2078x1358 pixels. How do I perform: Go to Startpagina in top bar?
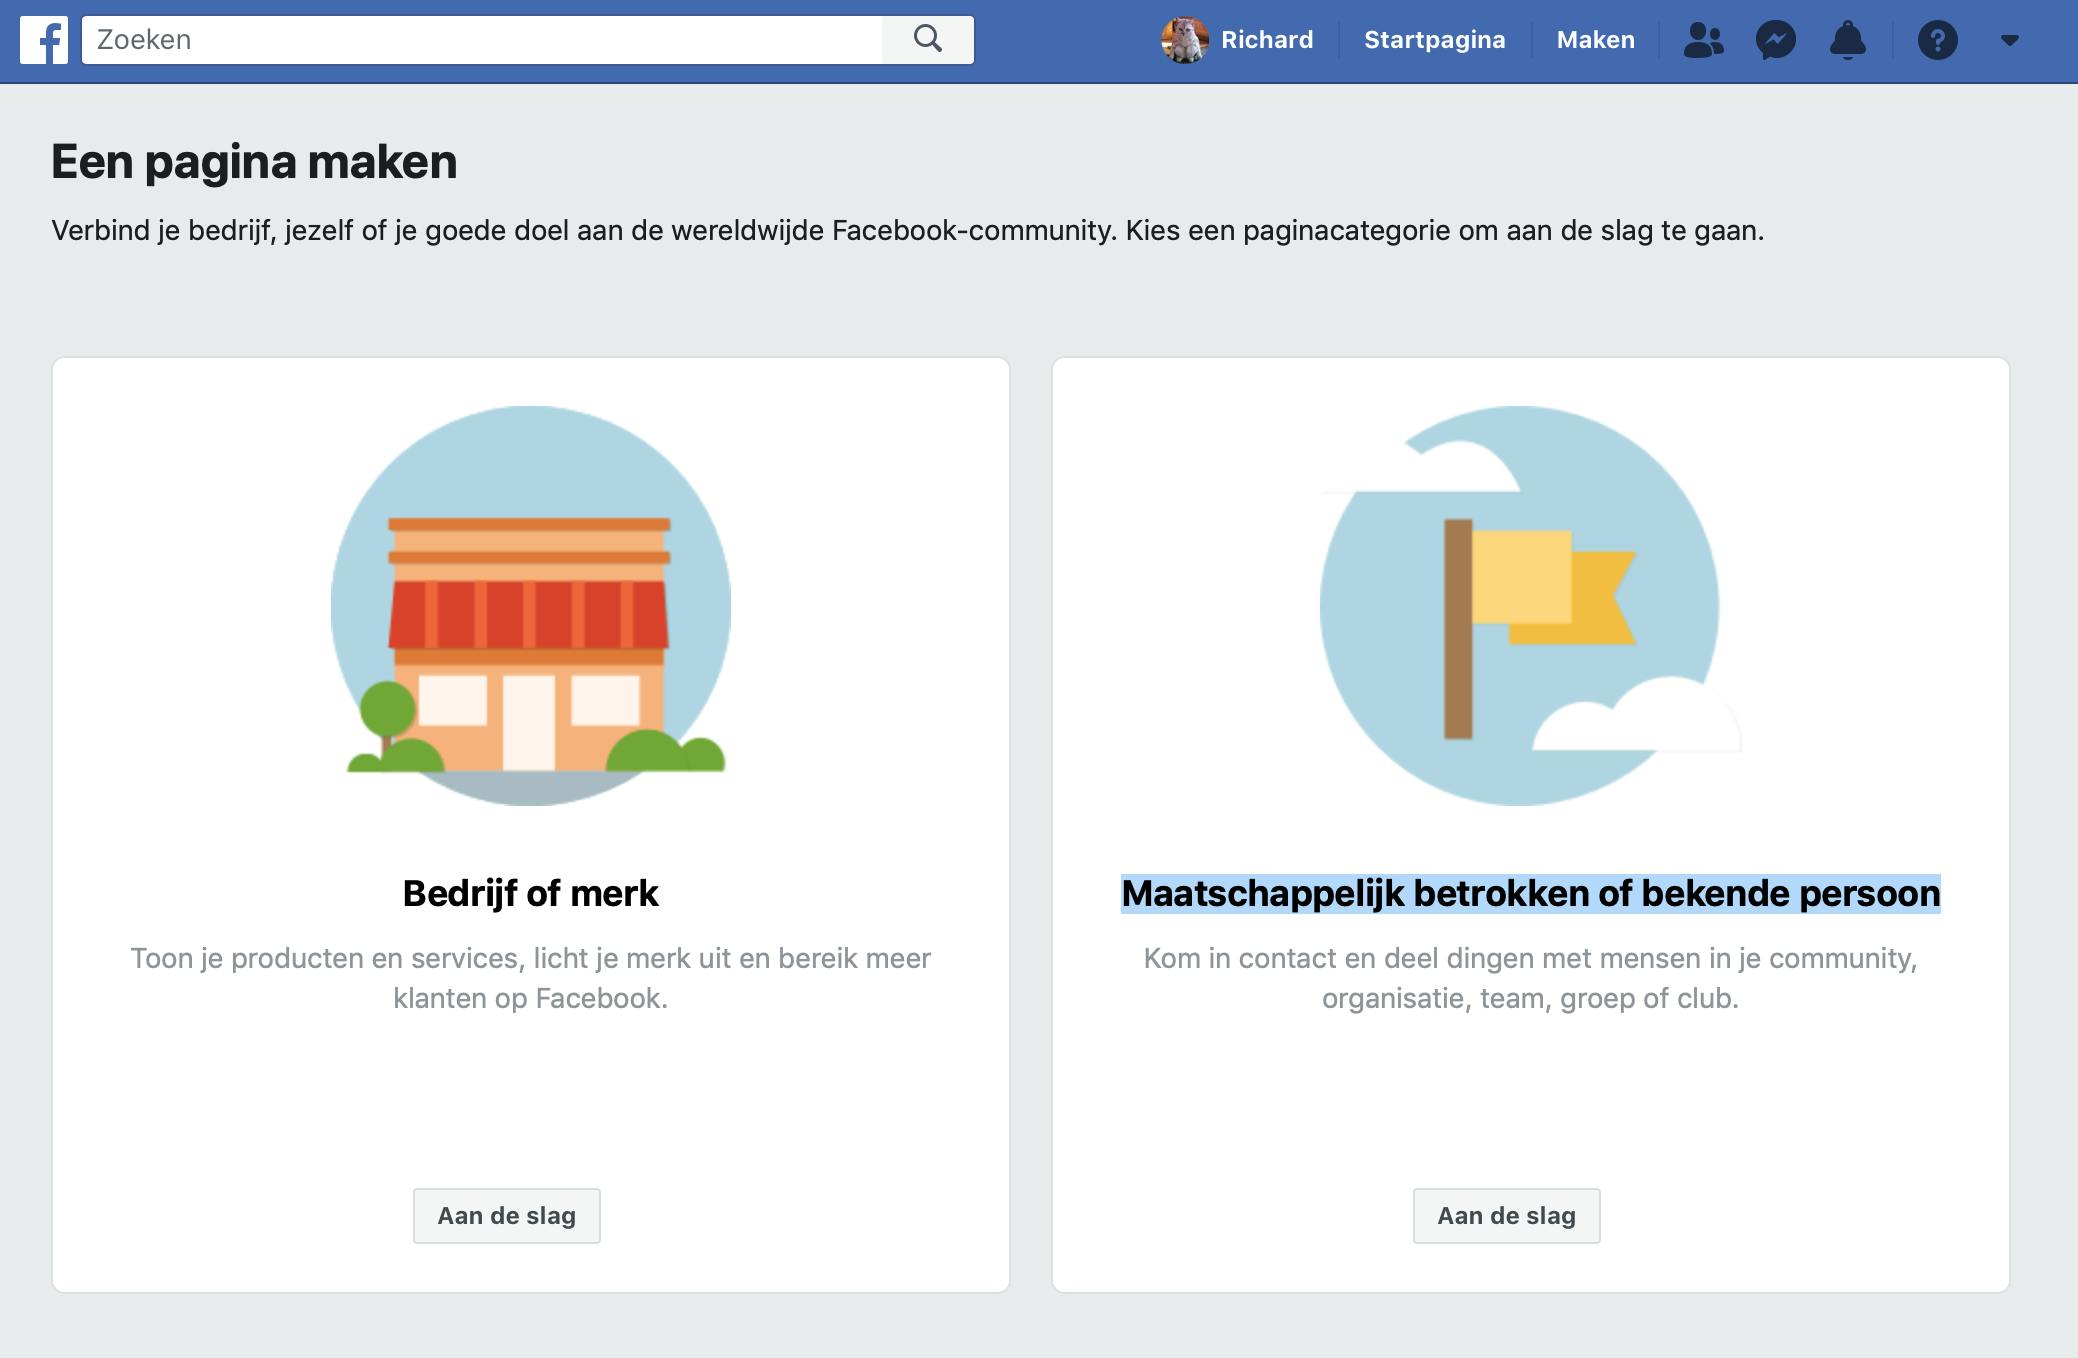tap(1434, 40)
